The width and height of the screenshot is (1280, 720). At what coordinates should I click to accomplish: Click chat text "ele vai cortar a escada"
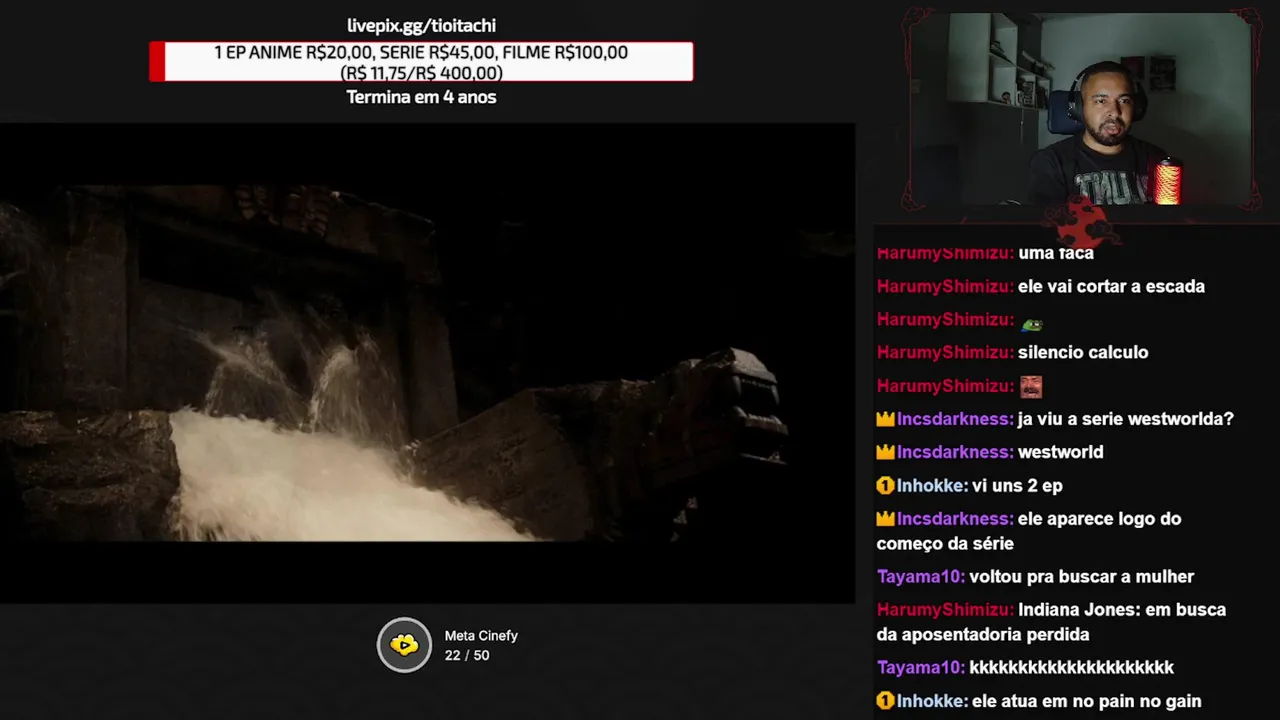pyautogui.click(x=1111, y=287)
